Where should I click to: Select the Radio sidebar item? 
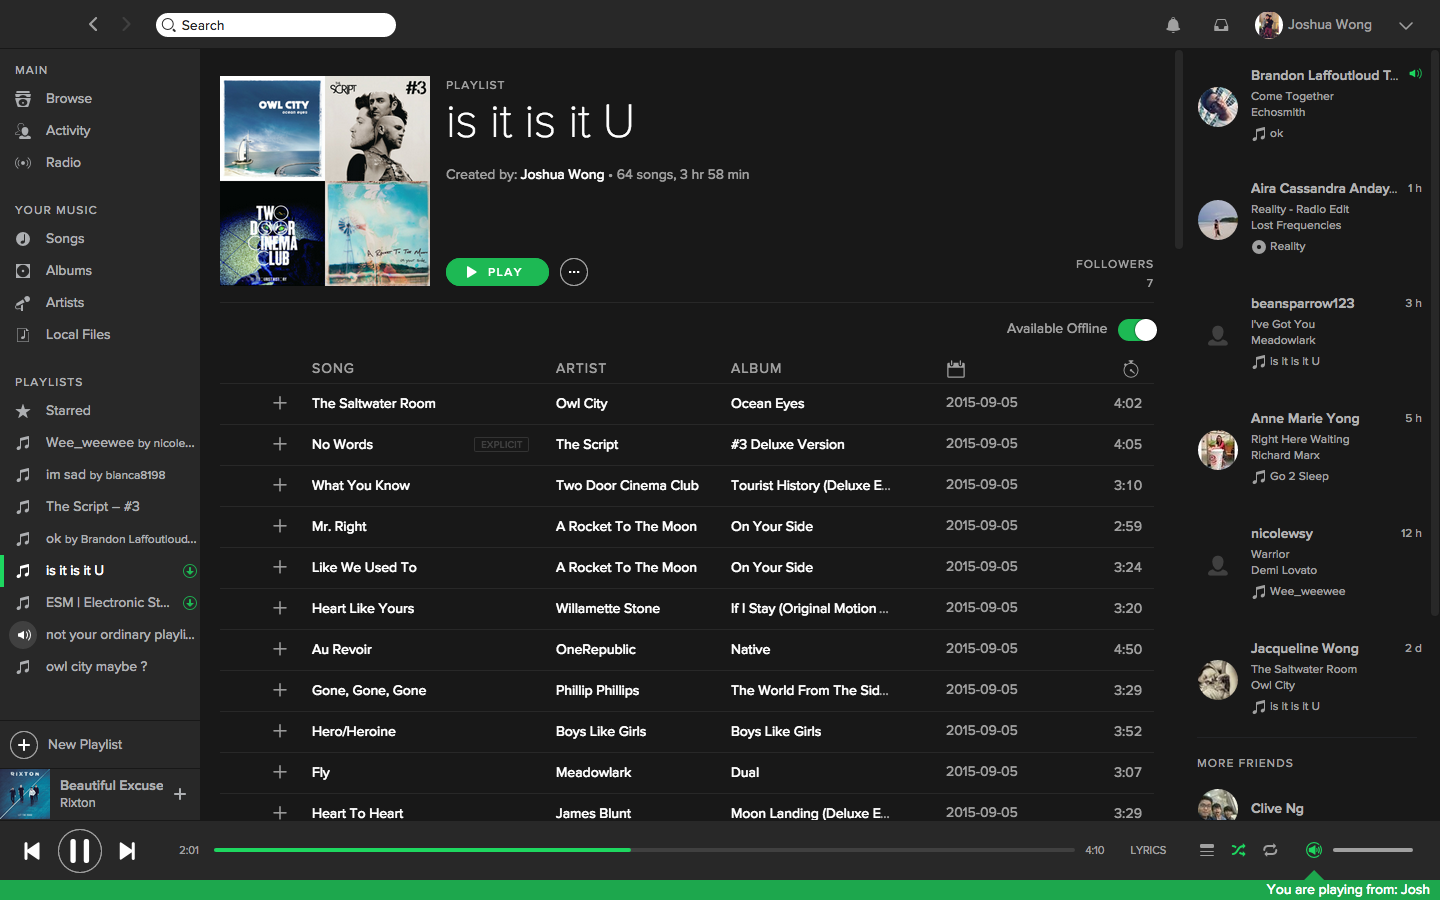(63, 163)
